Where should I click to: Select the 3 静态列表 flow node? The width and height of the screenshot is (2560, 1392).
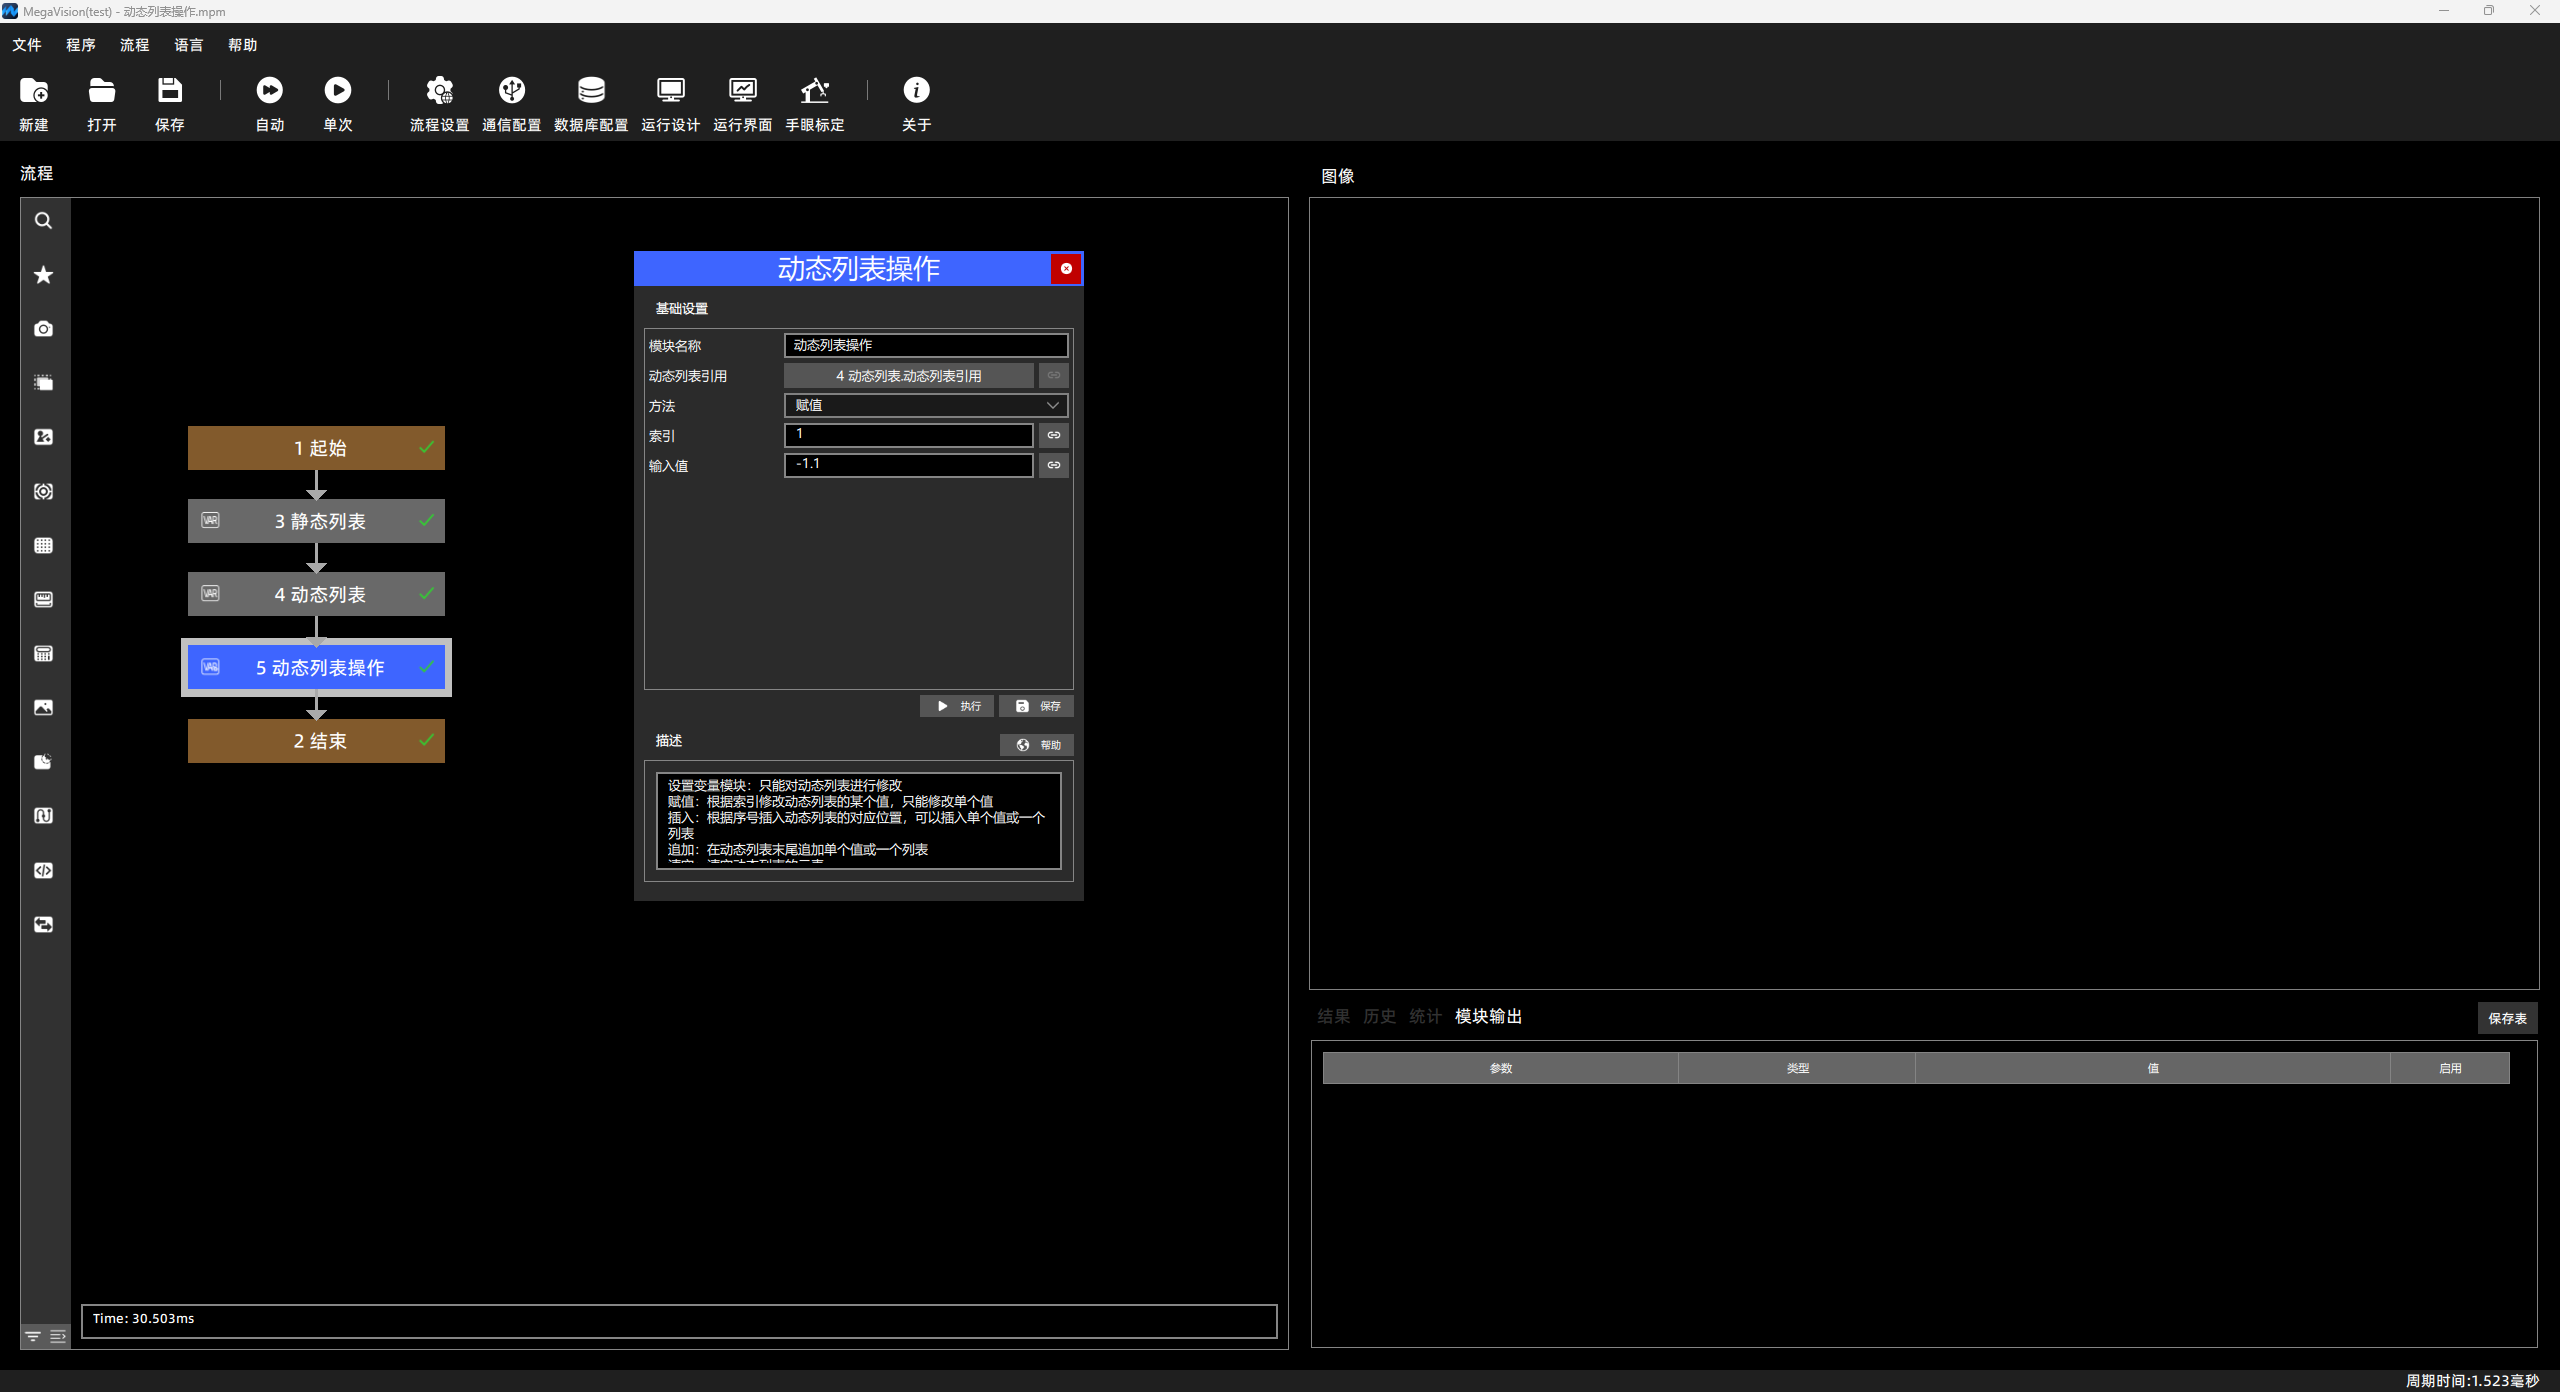(x=316, y=521)
